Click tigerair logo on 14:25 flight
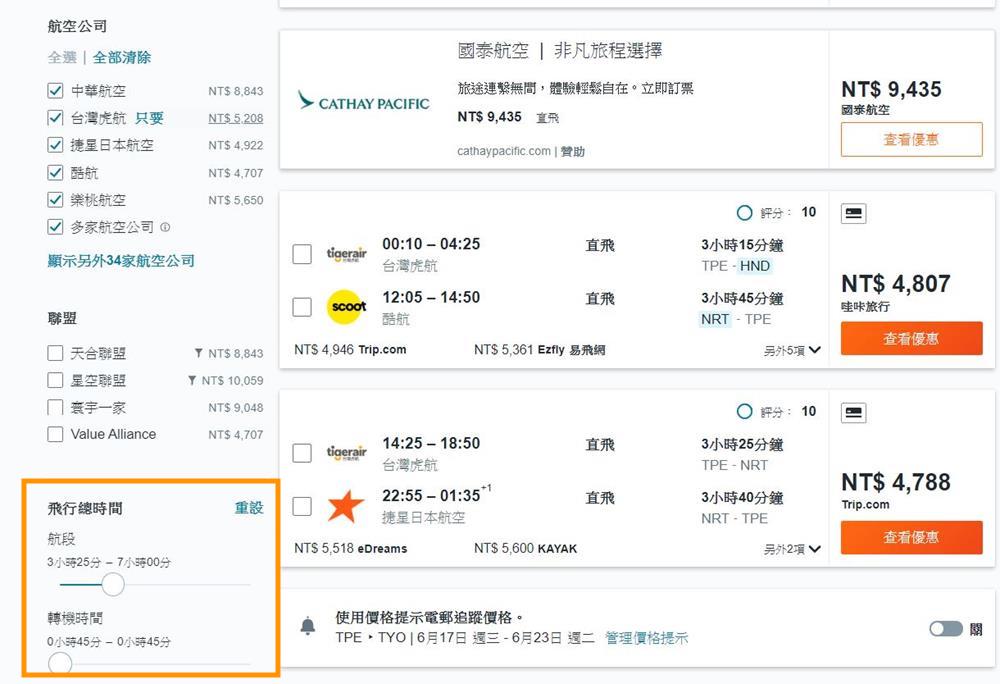Image resolution: width=1000 pixels, height=684 pixels. 346,453
